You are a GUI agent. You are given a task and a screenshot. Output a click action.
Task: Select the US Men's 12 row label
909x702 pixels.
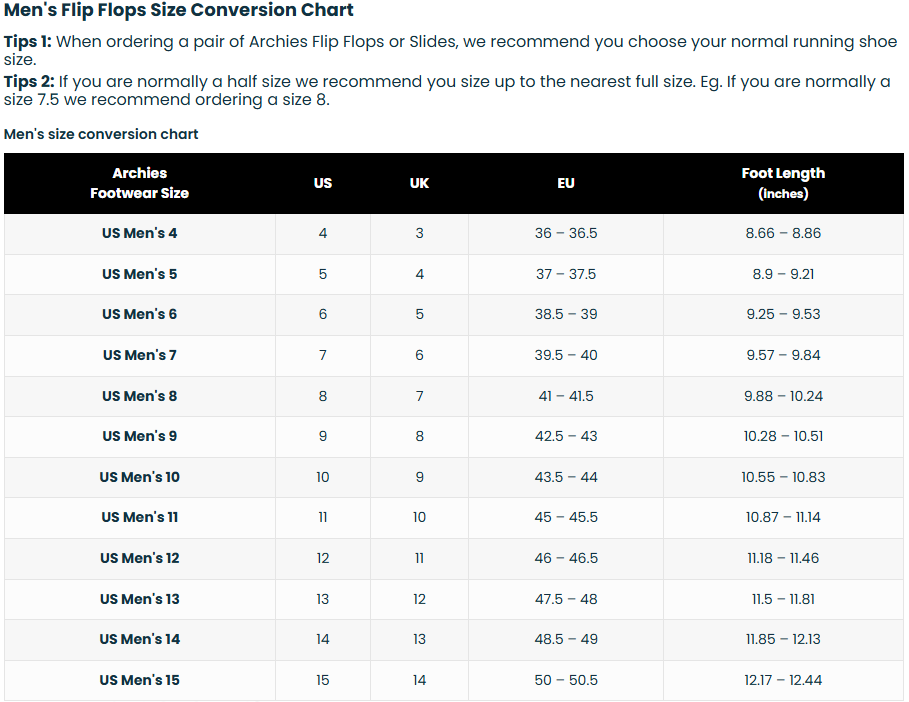pyautogui.click(x=140, y=558)
